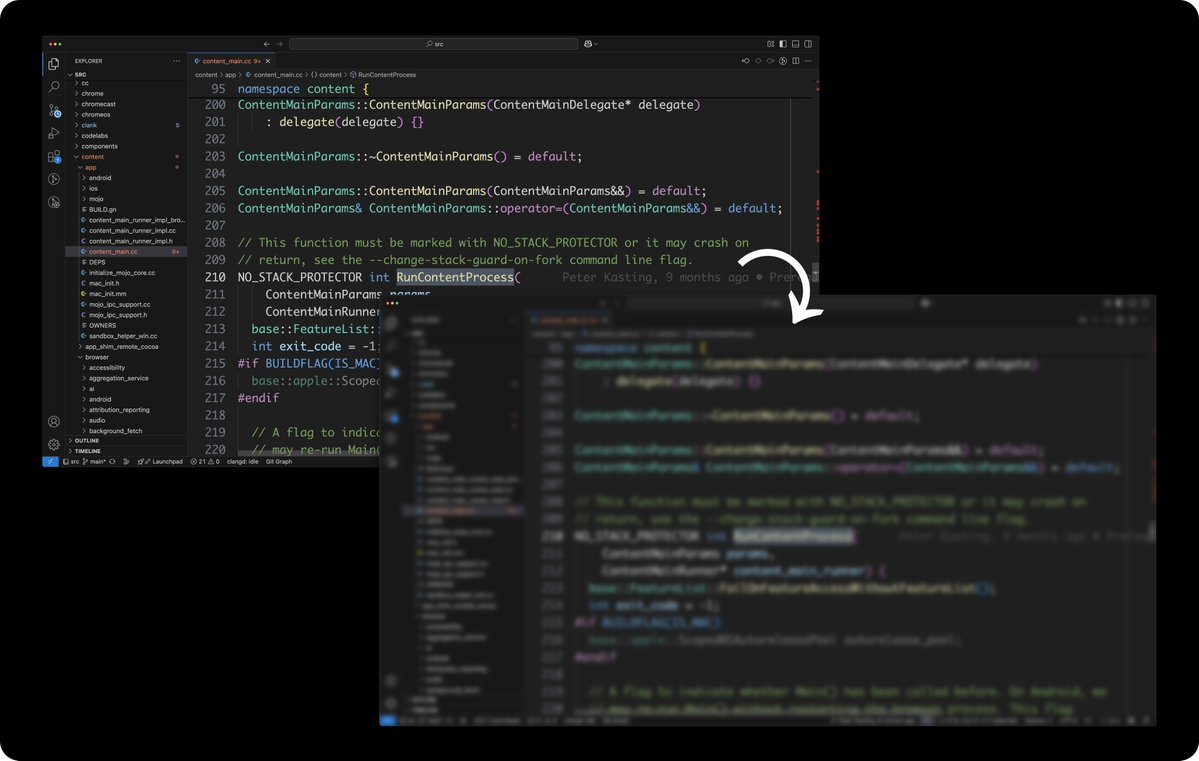Open the Search view in the activity bar
This screenshot has width=1199, height=761.
54,87
